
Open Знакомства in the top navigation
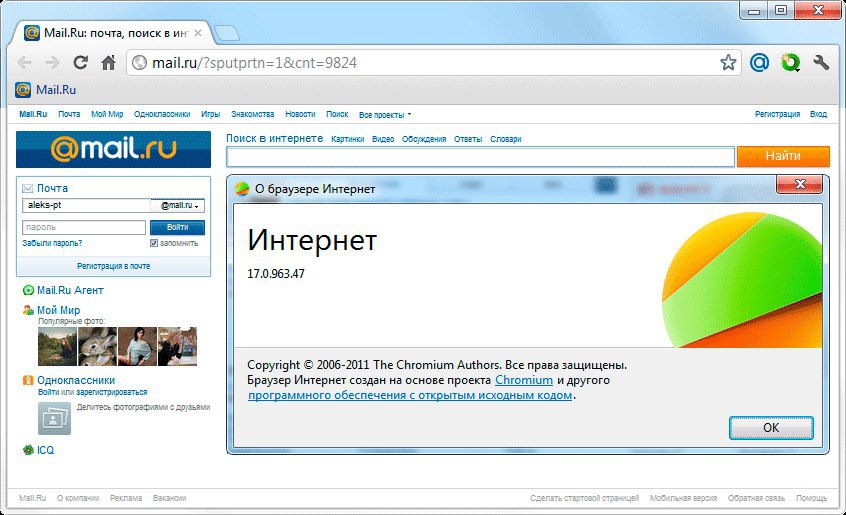pos(253,114)
